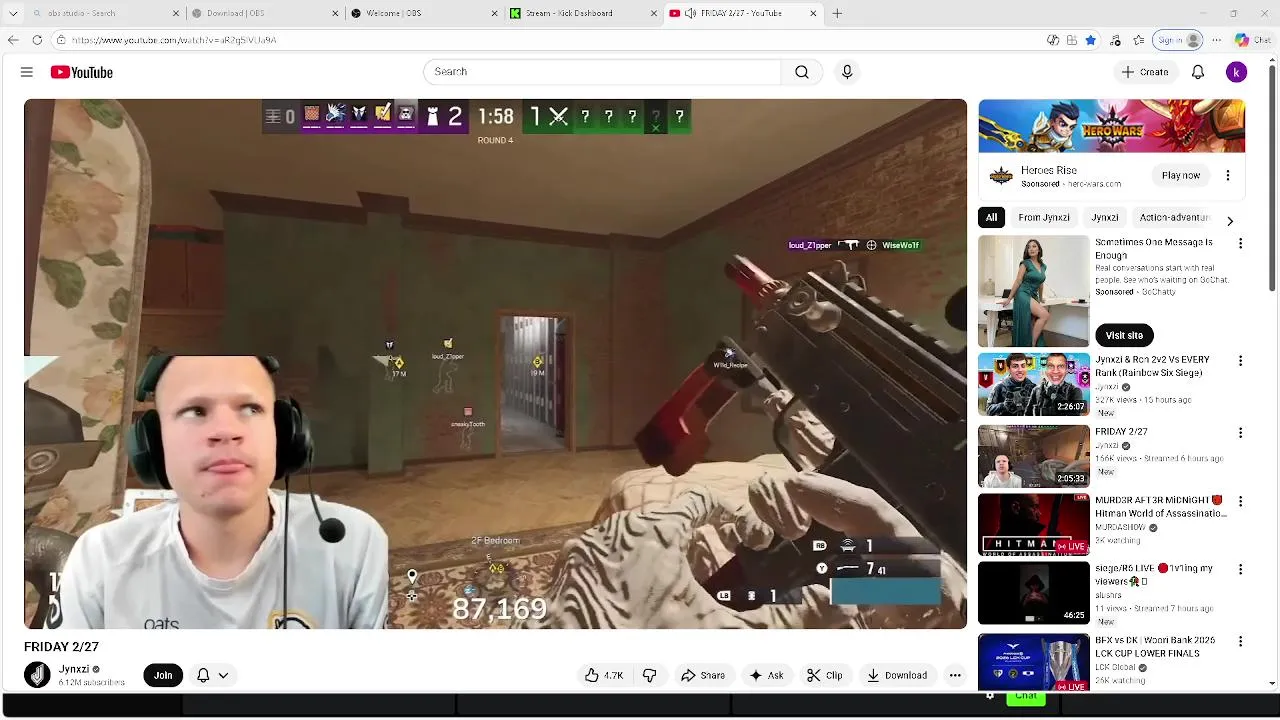
Task: Click the Download button
Action: pyautogui.click(x=897, y=675)
